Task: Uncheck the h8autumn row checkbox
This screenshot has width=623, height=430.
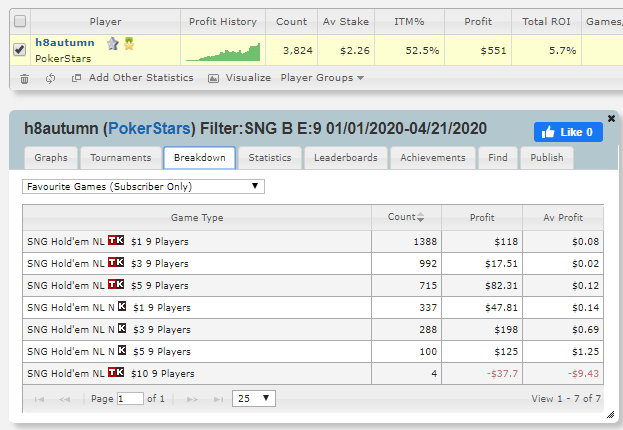Action: click(x=20, y=50)
